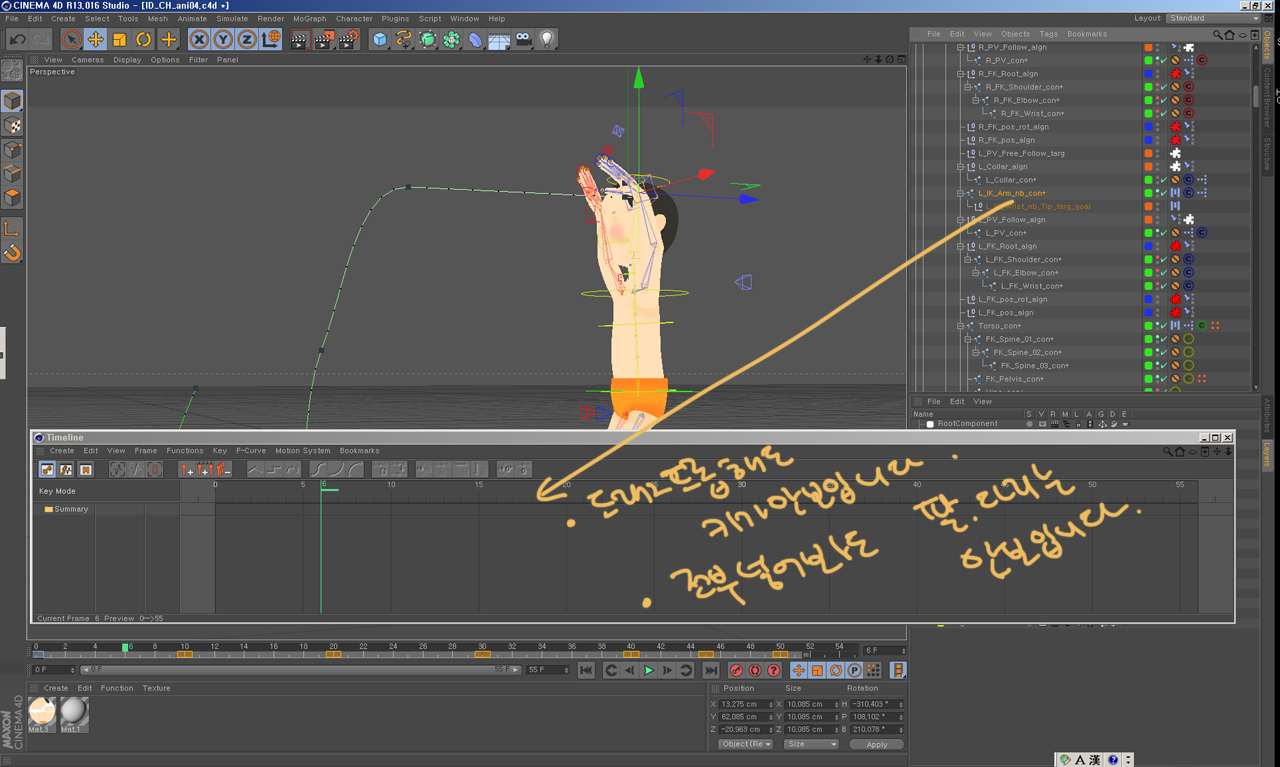The image size is (1280, 767).
Task: Select the Live Selection tool
Action: click(71, 40)
